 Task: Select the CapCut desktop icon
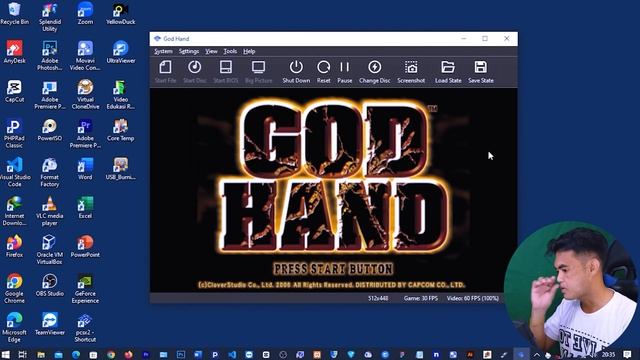[x=14, y=91]
